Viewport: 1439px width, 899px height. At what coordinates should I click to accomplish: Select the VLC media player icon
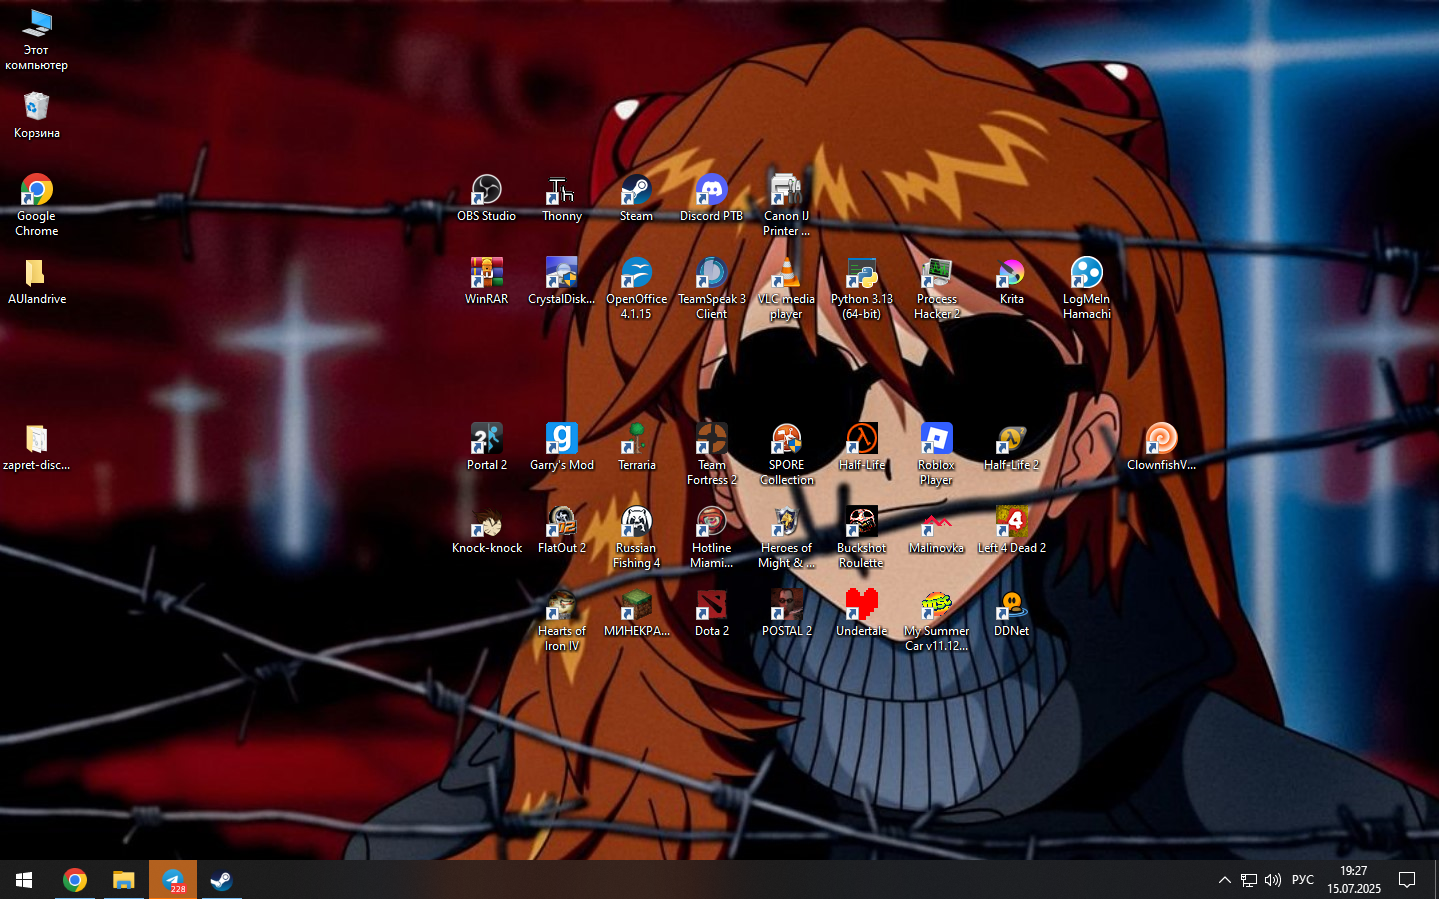point(786,288)
